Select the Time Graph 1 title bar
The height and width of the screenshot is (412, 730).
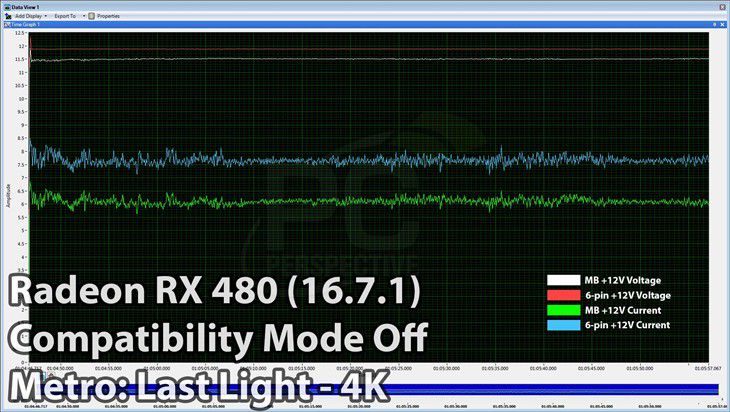click(365, 24)
